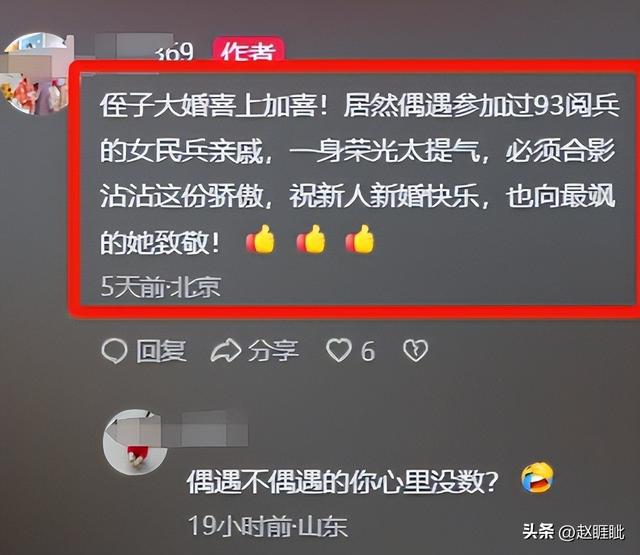
Task: Tap the middle thumbs-up emoji
Action: [311, 240]
